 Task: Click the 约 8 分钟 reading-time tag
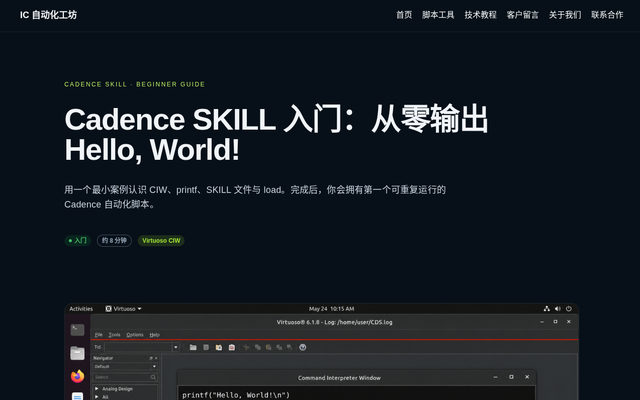coord(114,240)
